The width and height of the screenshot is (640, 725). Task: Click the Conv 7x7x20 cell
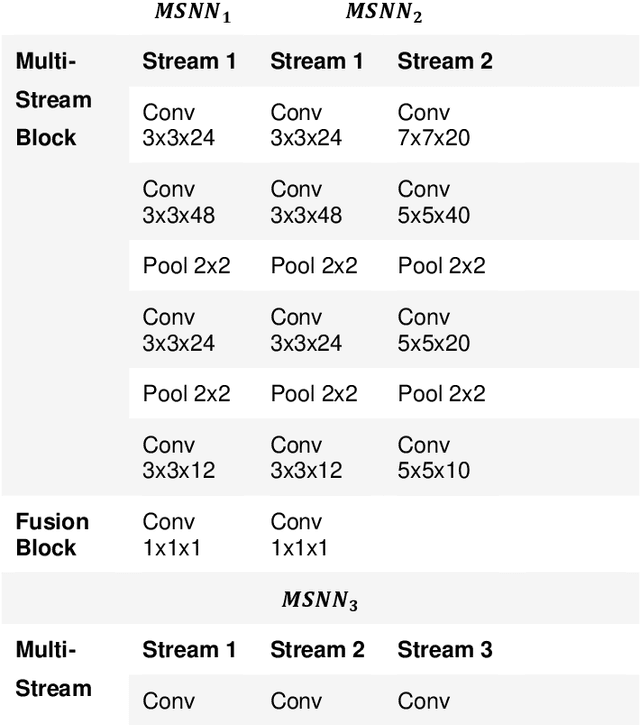point(434,125)
